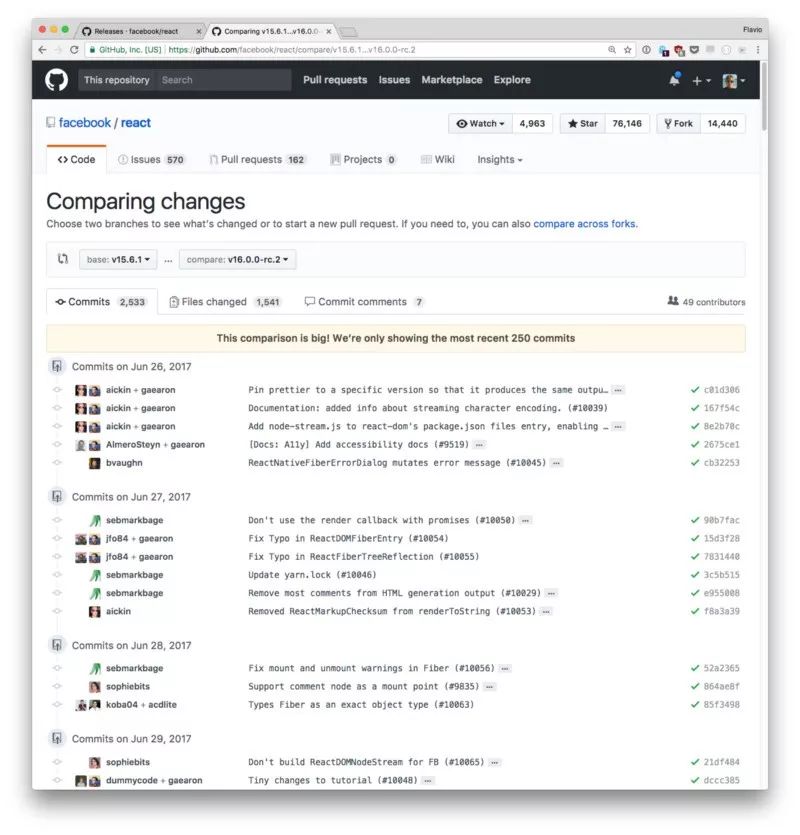Open commit hash 90b7fac
This screenshot has width=800, height=835.
(720, 521)
